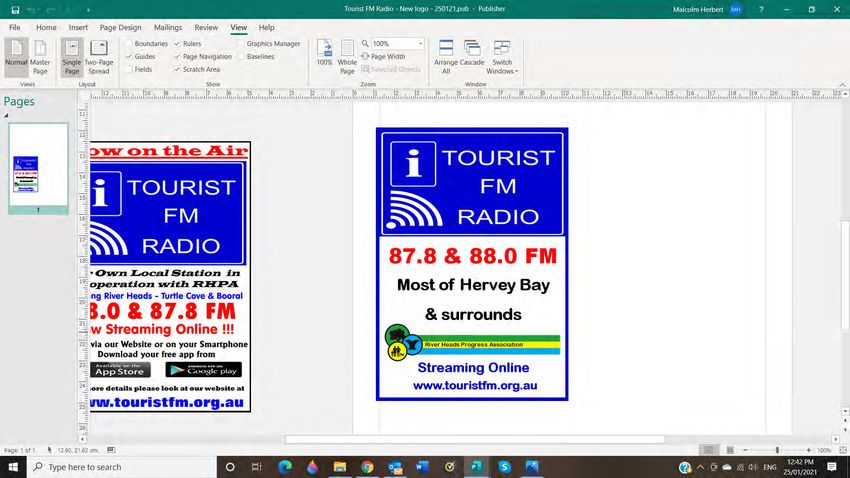Show whole page icon in status bar
This screenshot has height=478, width=850.
coord(843,450)
